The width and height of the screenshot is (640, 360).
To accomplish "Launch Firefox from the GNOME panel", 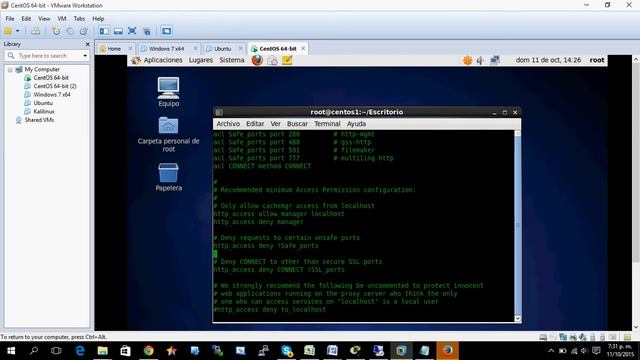I will (x=257, y=60).
